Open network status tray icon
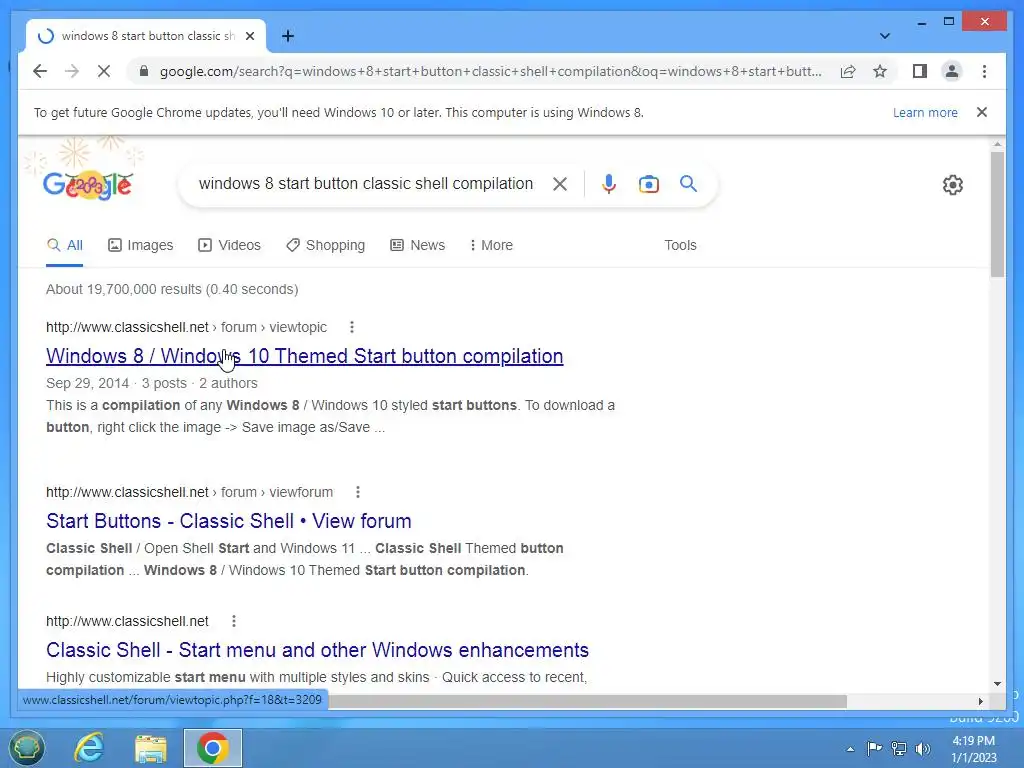1024x768 pixels. [899, 748]
